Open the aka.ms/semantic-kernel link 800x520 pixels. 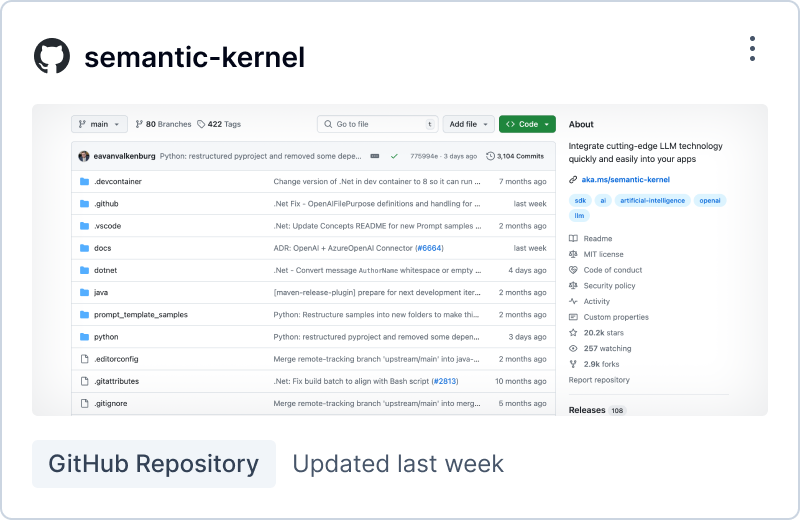625,180
